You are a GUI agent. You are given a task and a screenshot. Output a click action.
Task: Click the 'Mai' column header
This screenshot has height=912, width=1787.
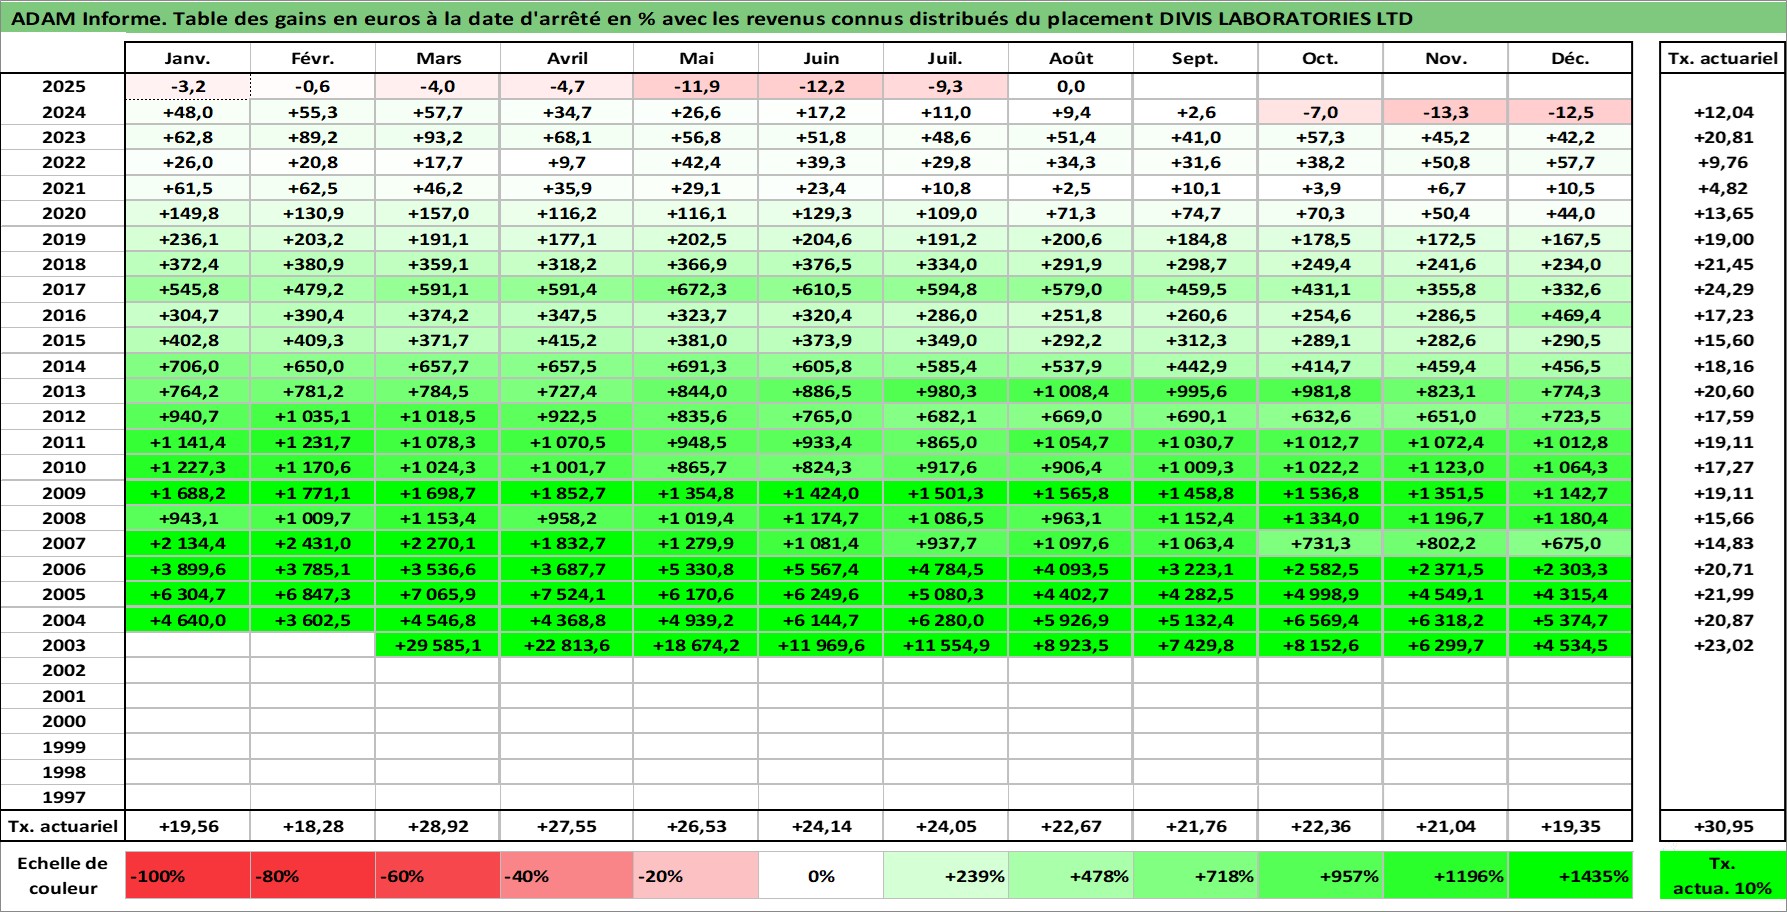pos(695,58)
